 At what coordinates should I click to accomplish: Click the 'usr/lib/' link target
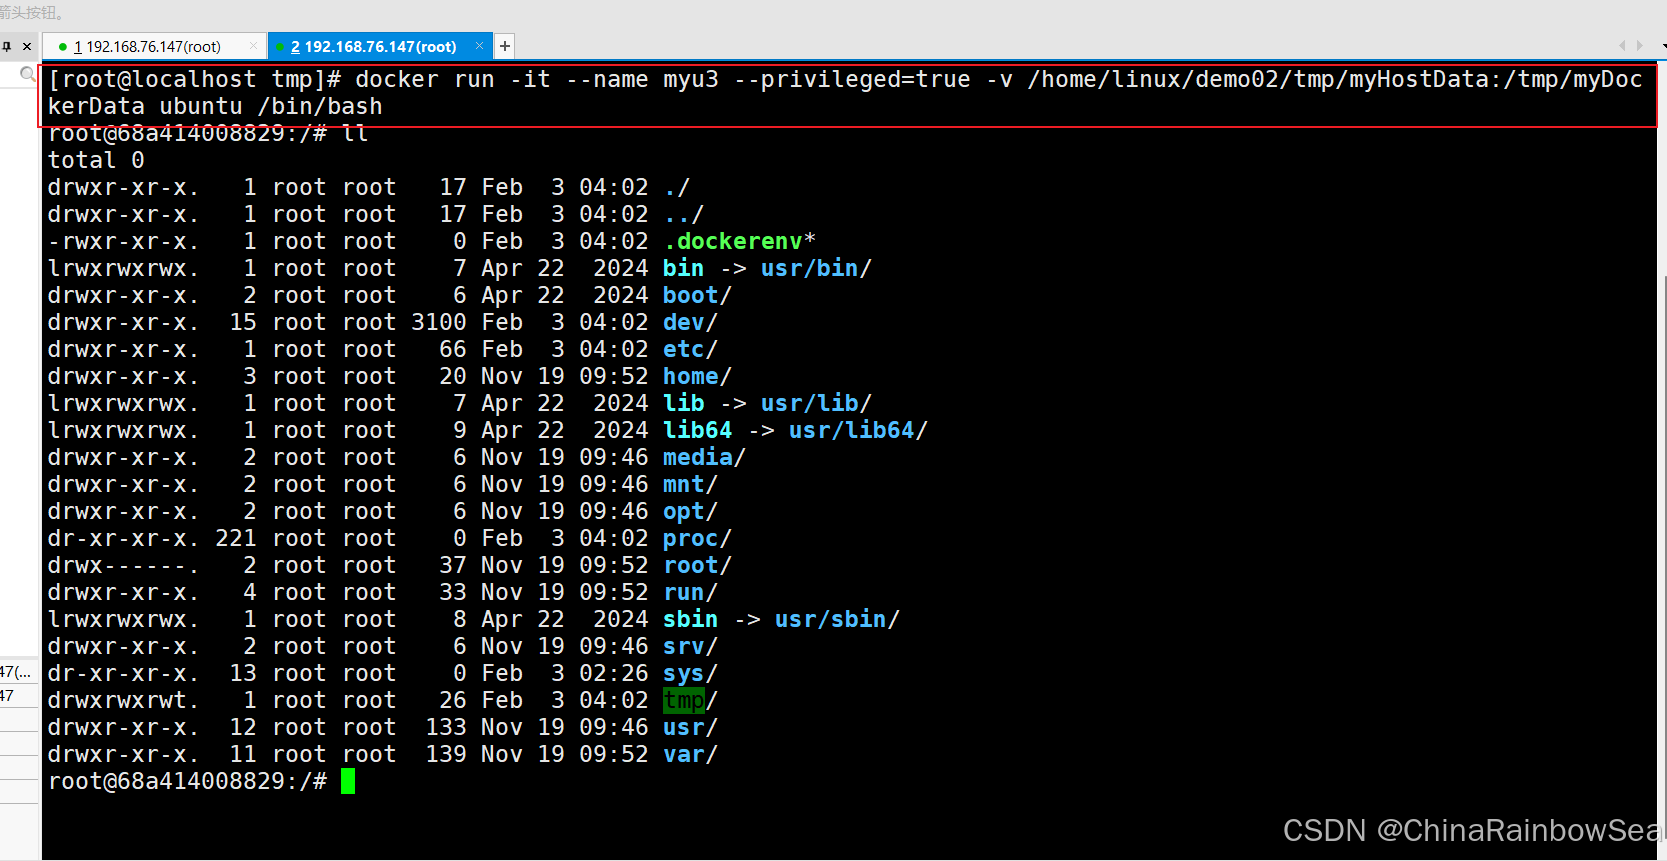[x=816, y=403]
